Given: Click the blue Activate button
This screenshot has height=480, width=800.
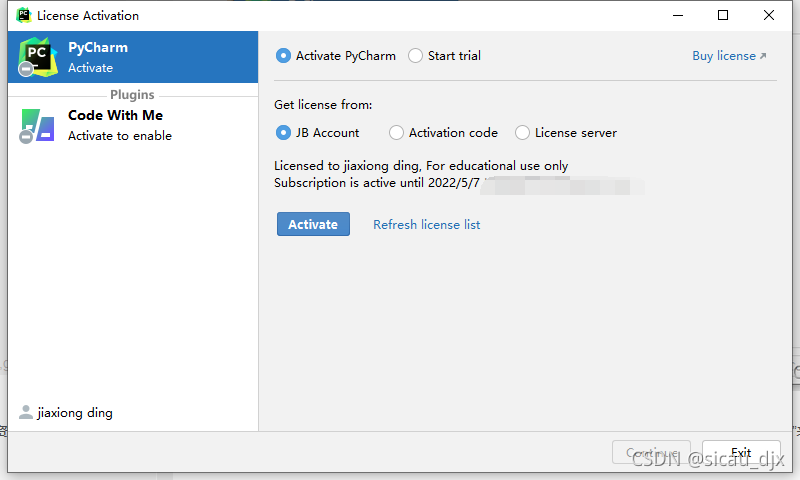Looking at the screenshot, I should coord(313,224).
